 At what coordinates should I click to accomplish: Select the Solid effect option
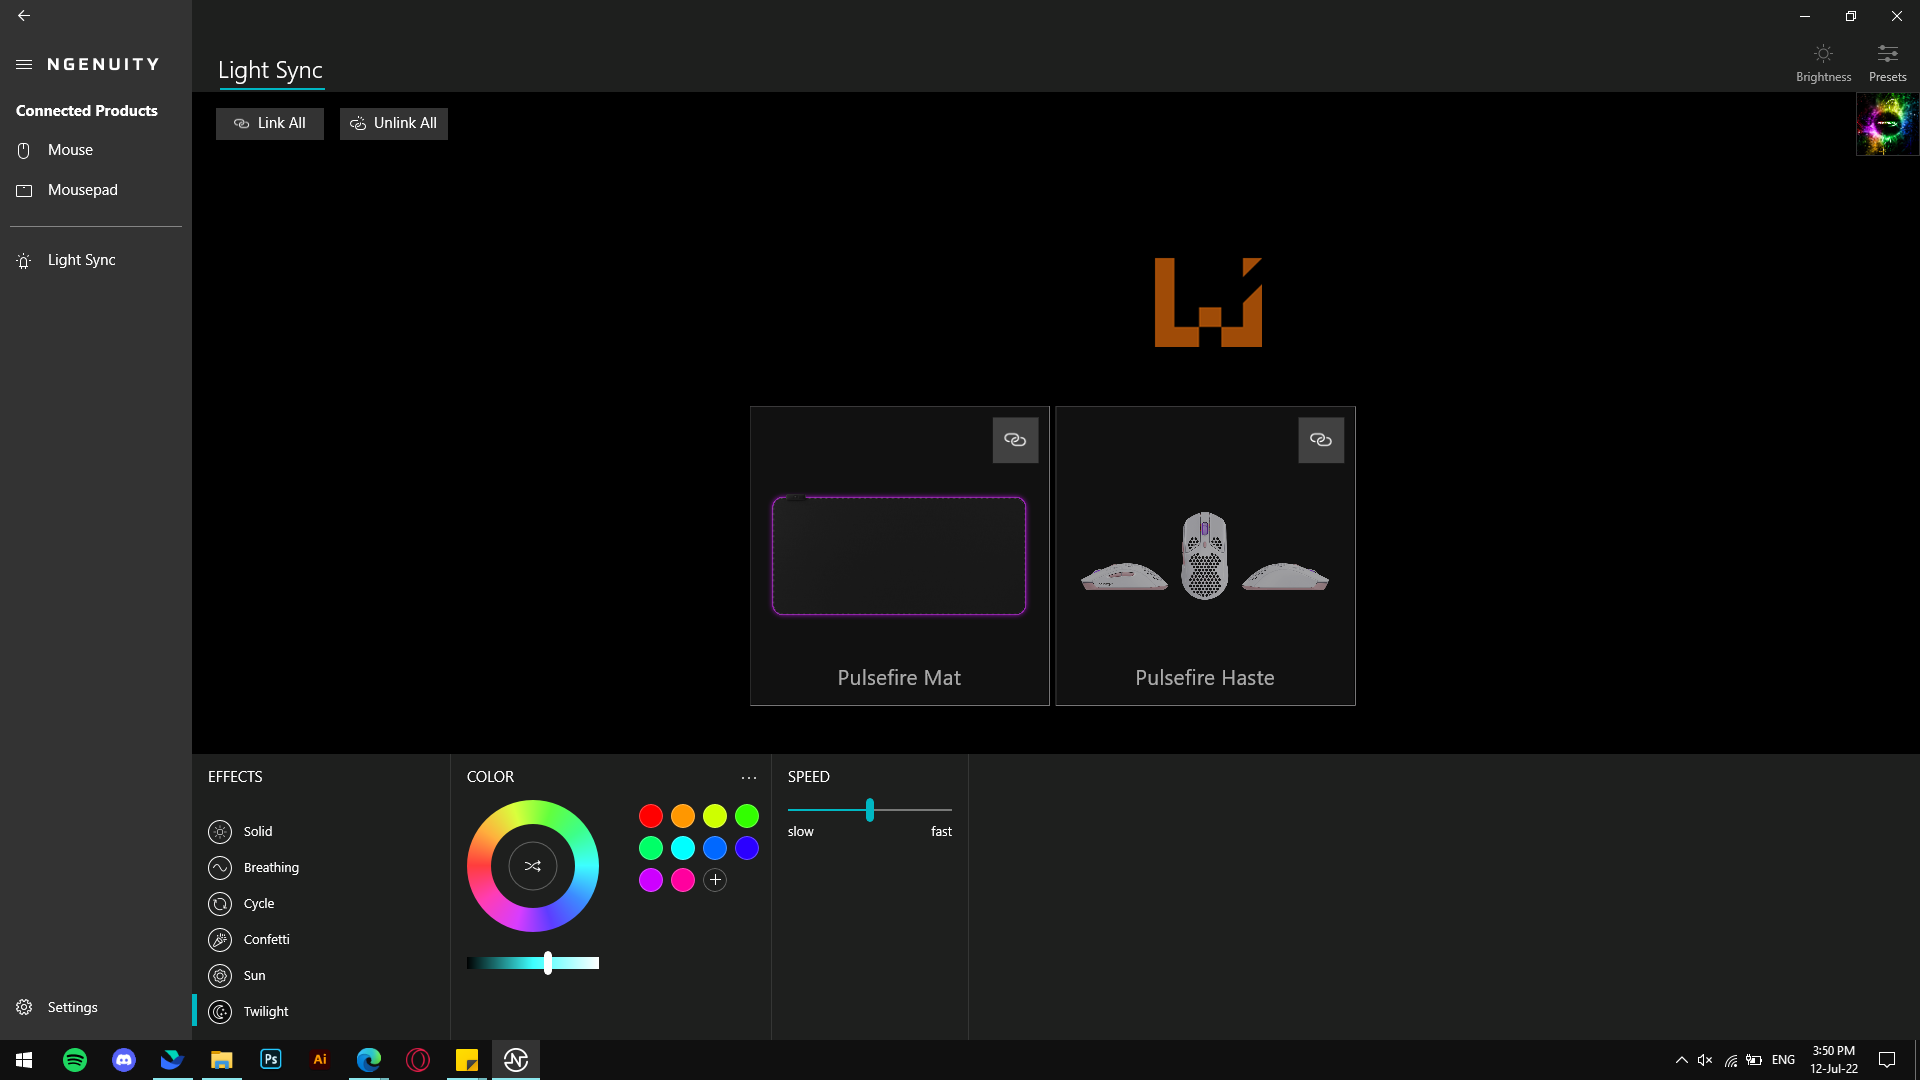[257, 832]
